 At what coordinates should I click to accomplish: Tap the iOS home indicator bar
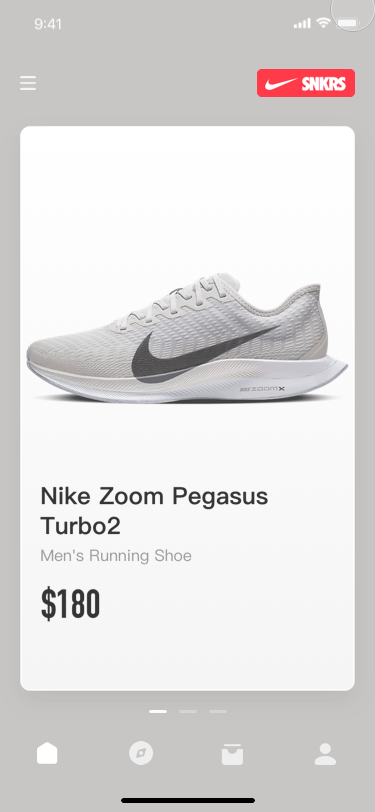(188, 800)
